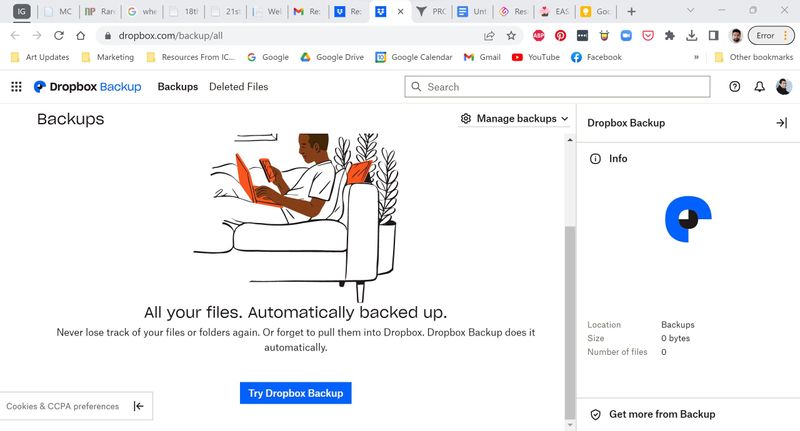Open the account profile avatar in Dropbox
Image resolution: width=800 pixels, height=431 pixels.
click(x=783, y=87)
